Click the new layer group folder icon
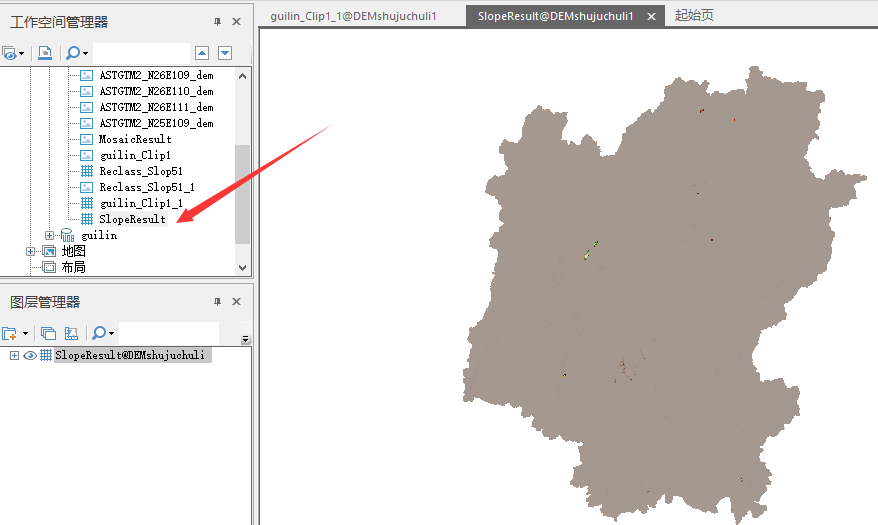878x525 pixels. click(10, 334)
